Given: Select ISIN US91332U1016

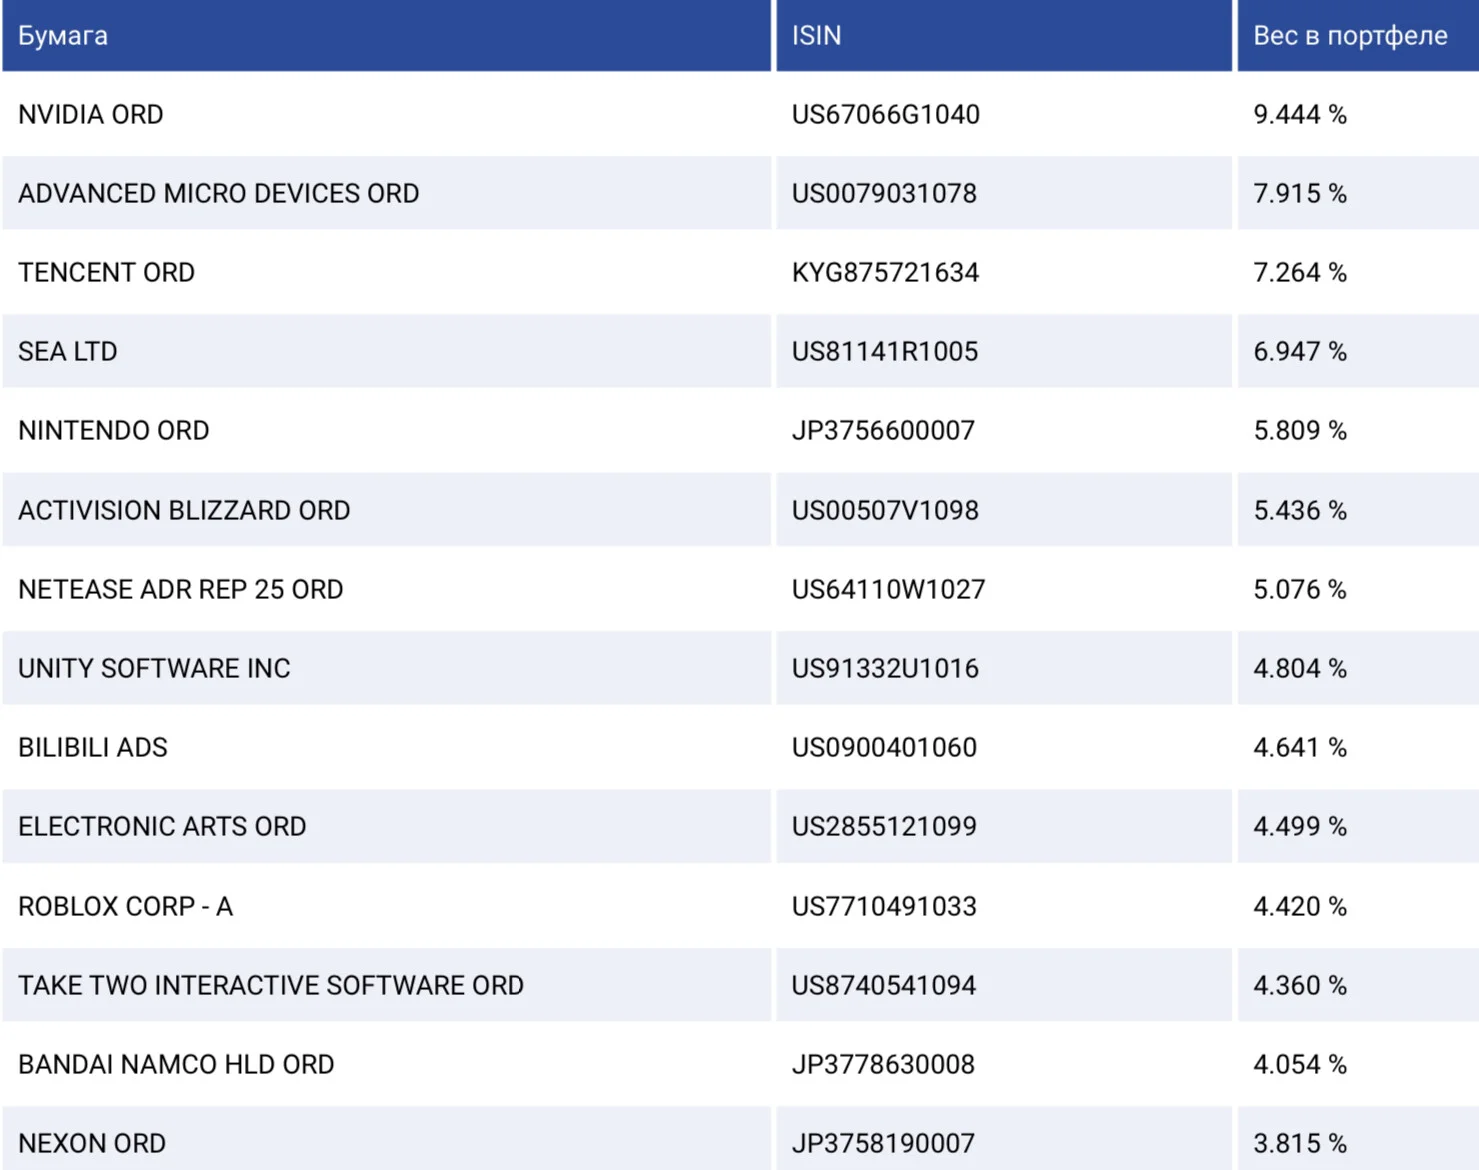Looking at the screenshot, I should pyautogui.click(x=885, y=669).
